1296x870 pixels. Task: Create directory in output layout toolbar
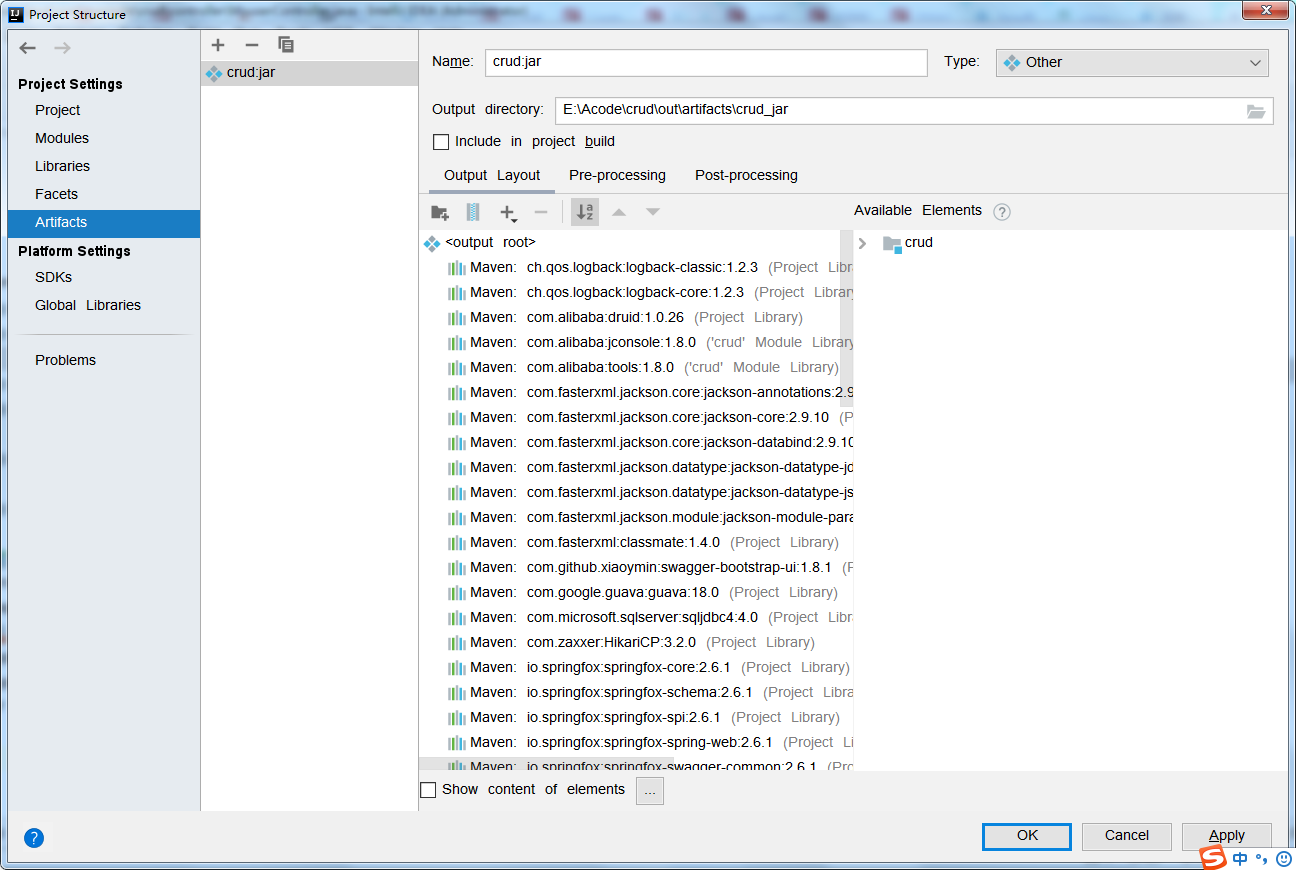pyautogui.click(x=440, y=212)
